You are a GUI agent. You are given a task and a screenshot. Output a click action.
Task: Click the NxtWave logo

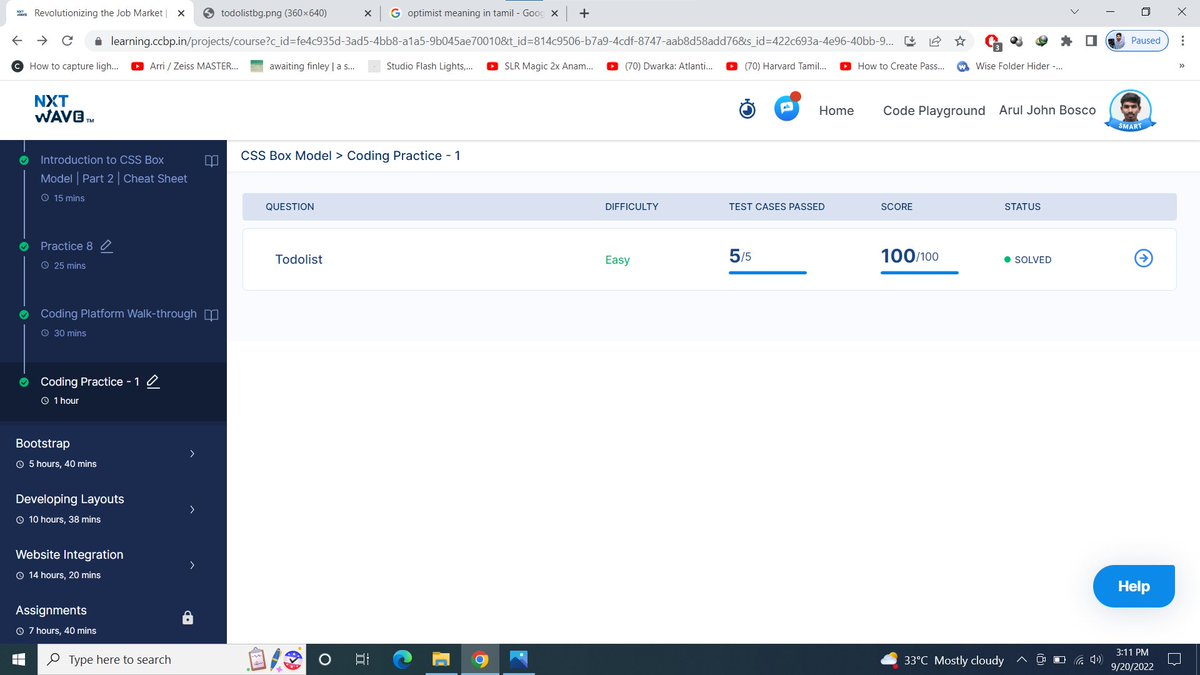point(65,109)
